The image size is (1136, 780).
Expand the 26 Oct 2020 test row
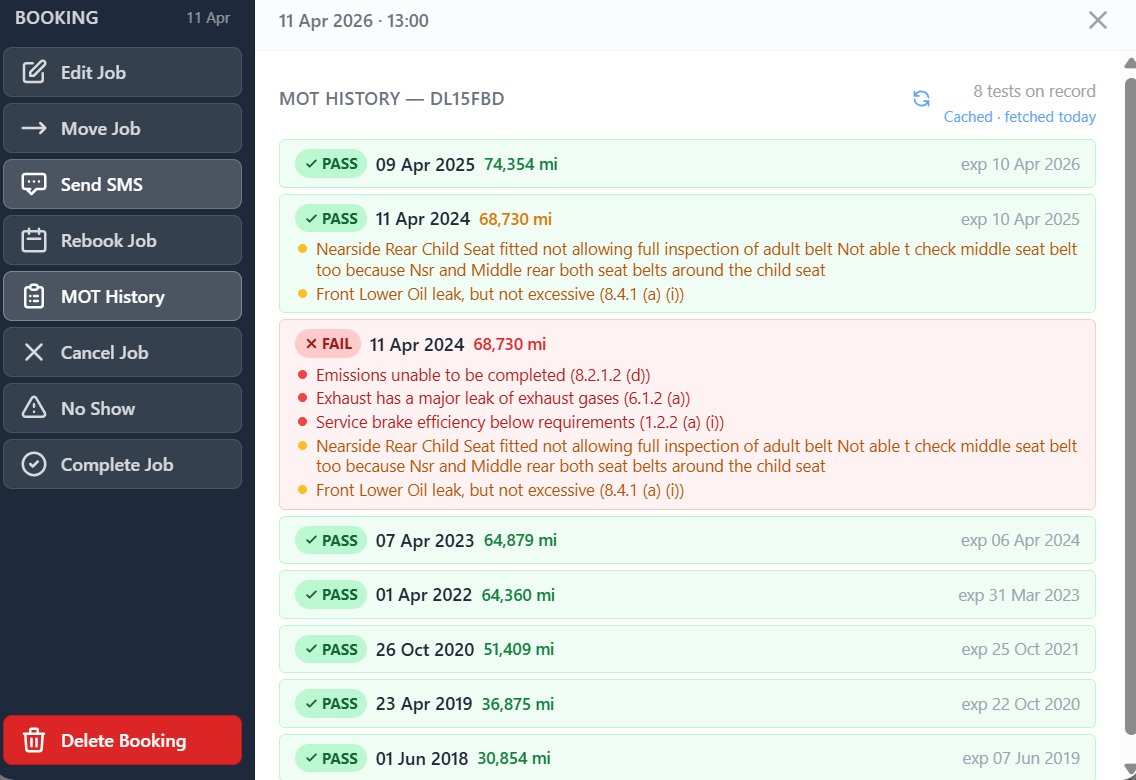coord(686,649)
